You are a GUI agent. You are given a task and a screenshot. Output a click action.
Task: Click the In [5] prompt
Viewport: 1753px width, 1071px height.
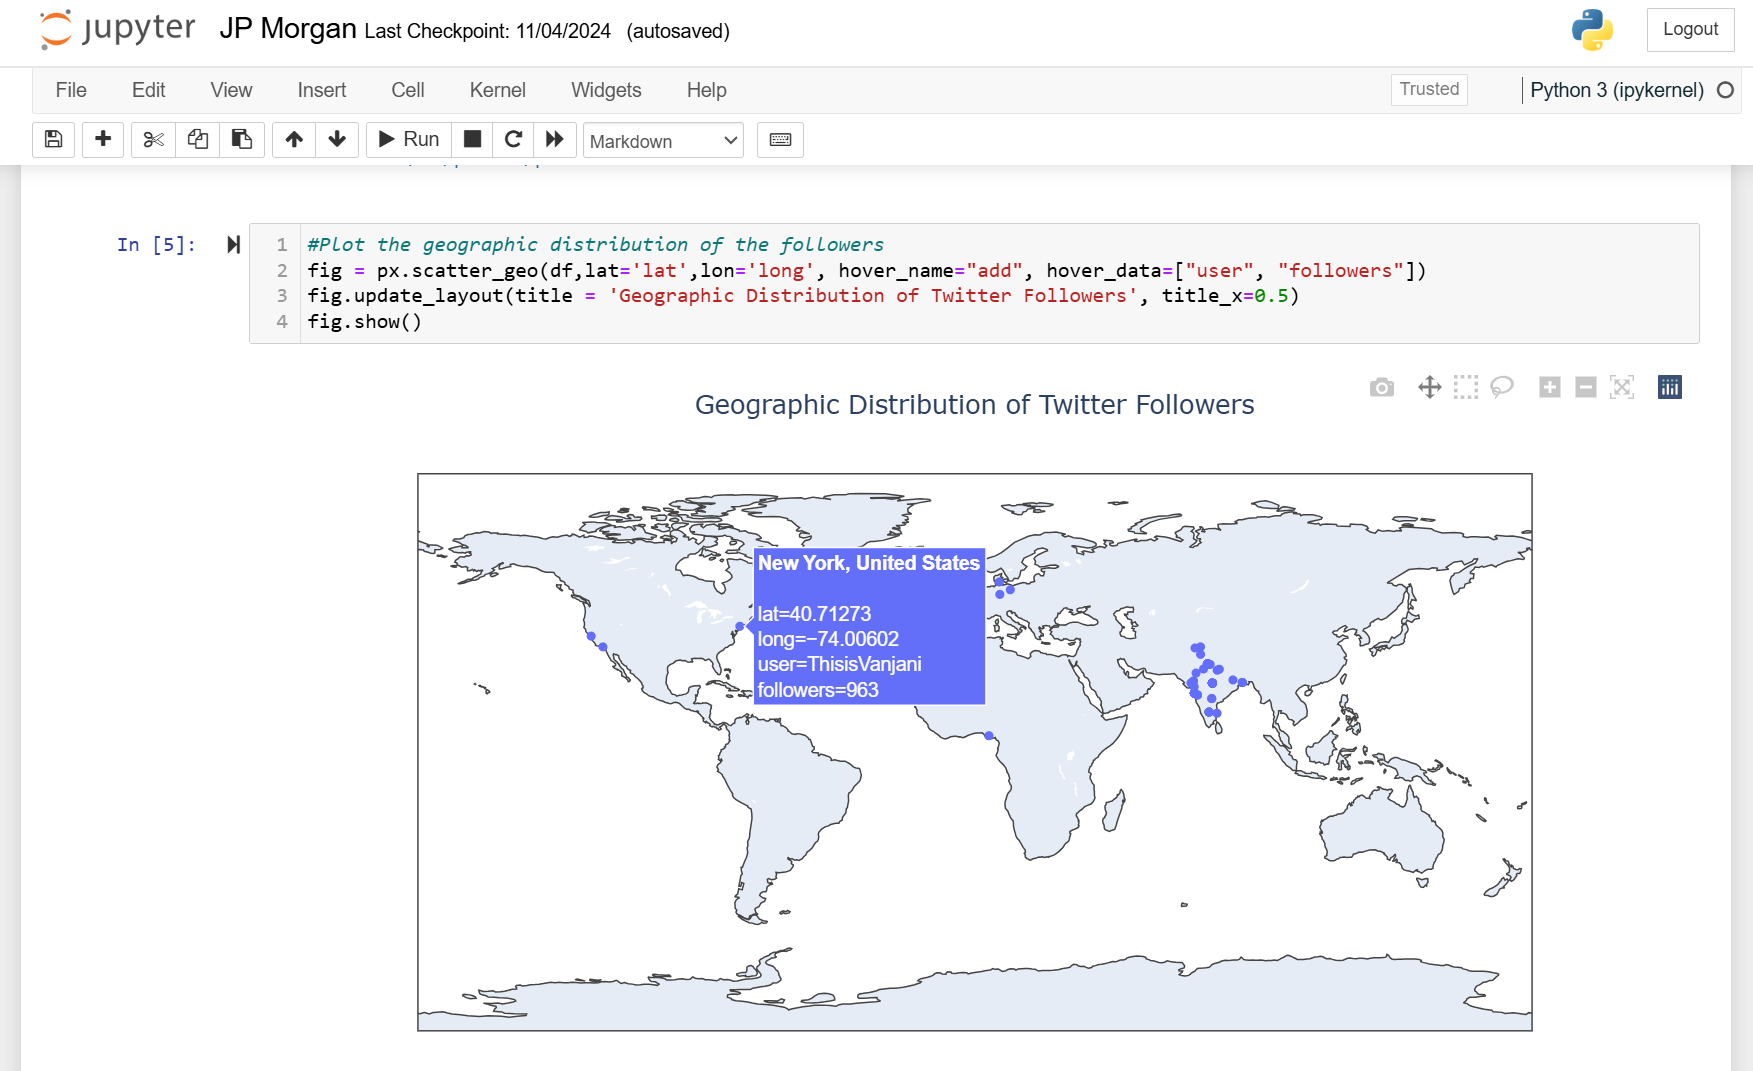coord(156,245)
